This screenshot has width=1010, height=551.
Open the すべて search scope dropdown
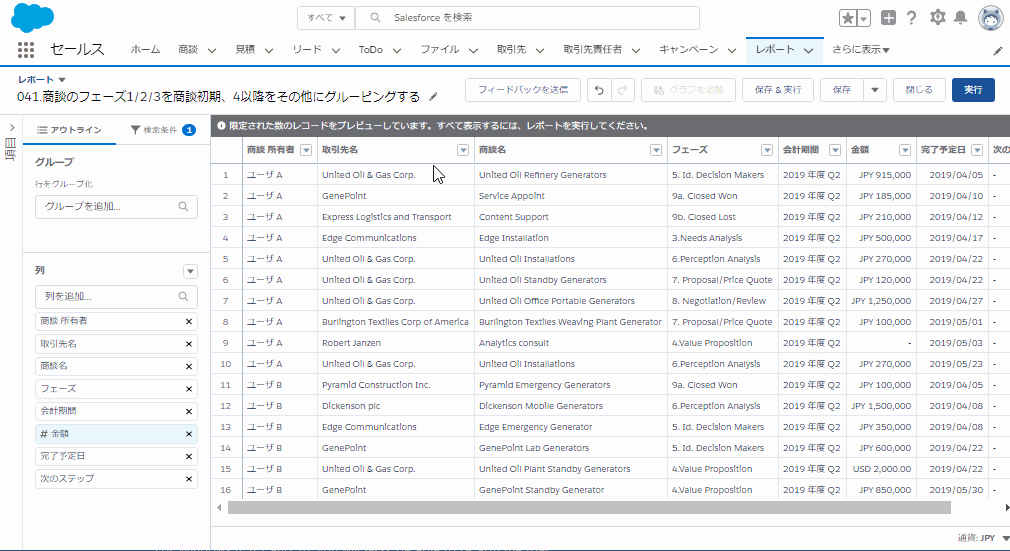[x=326, y=18]
